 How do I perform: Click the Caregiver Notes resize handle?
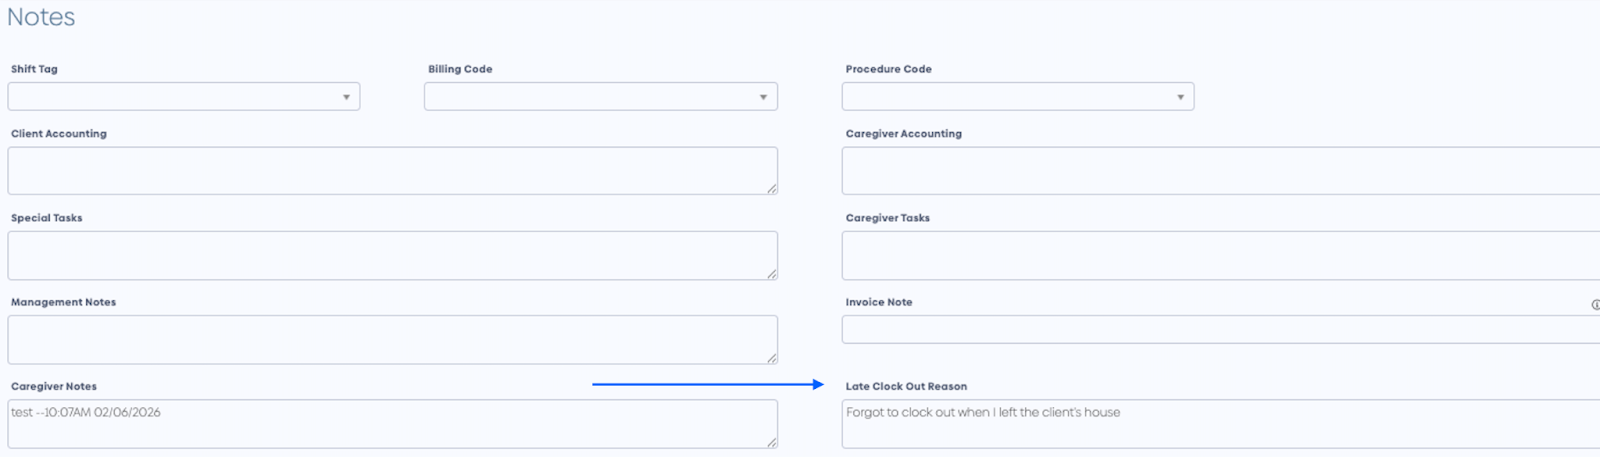(772, 442)
